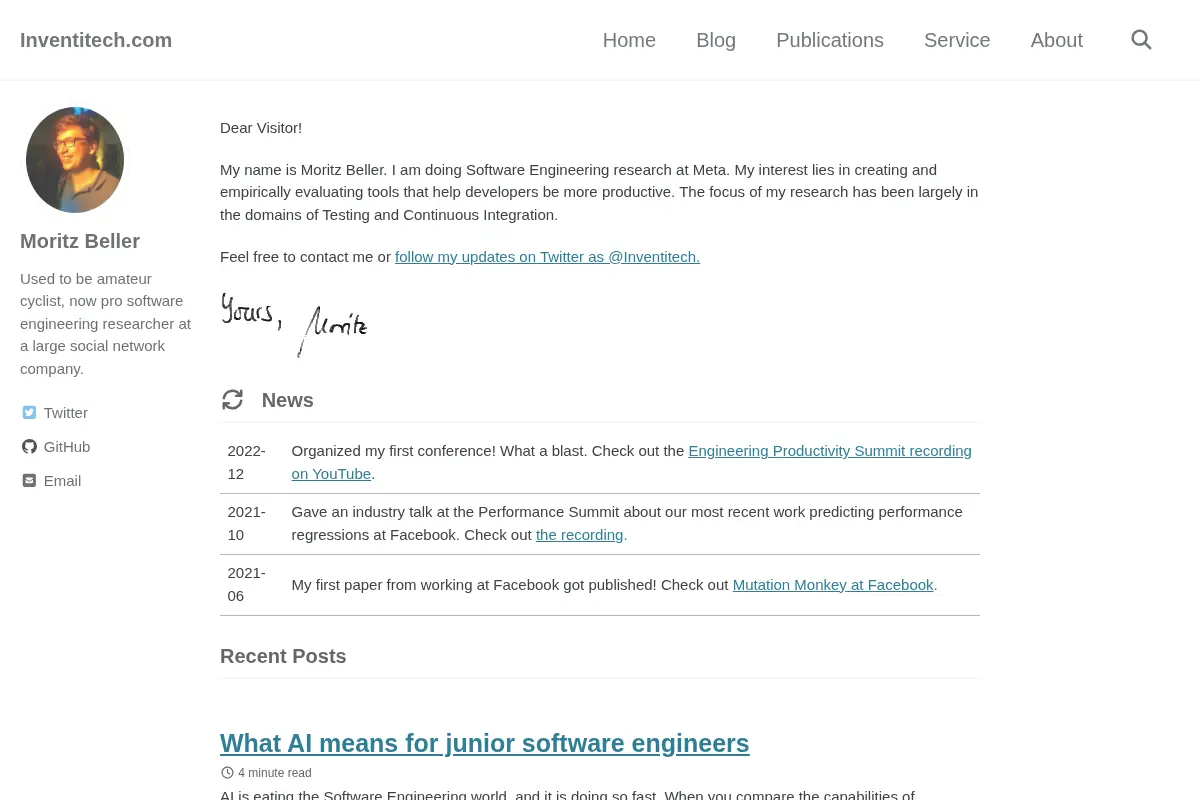Click the Email envelope icon
The height and width of the screenshot is (800, 1200).
29,481
